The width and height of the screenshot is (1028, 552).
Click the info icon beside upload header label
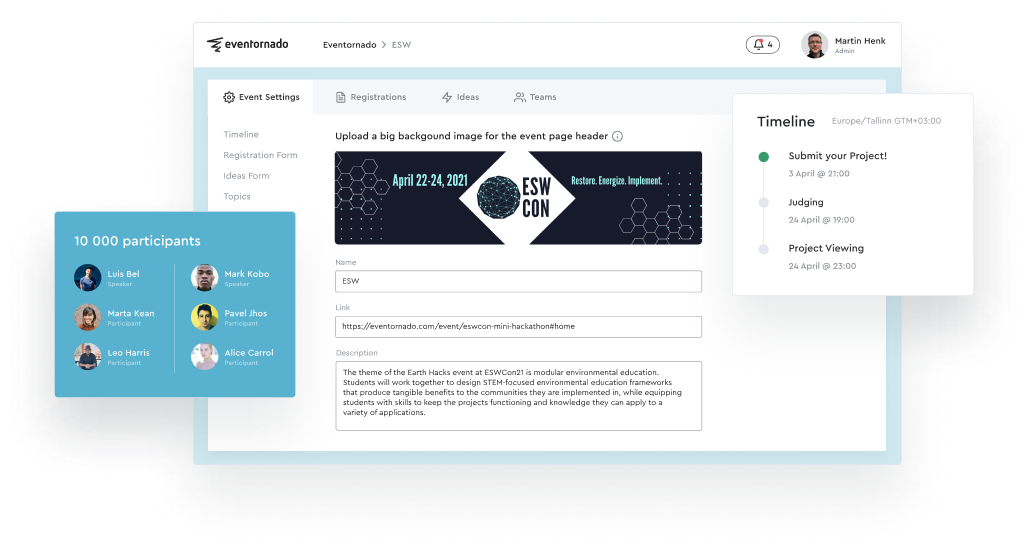[x=617, y=136]
